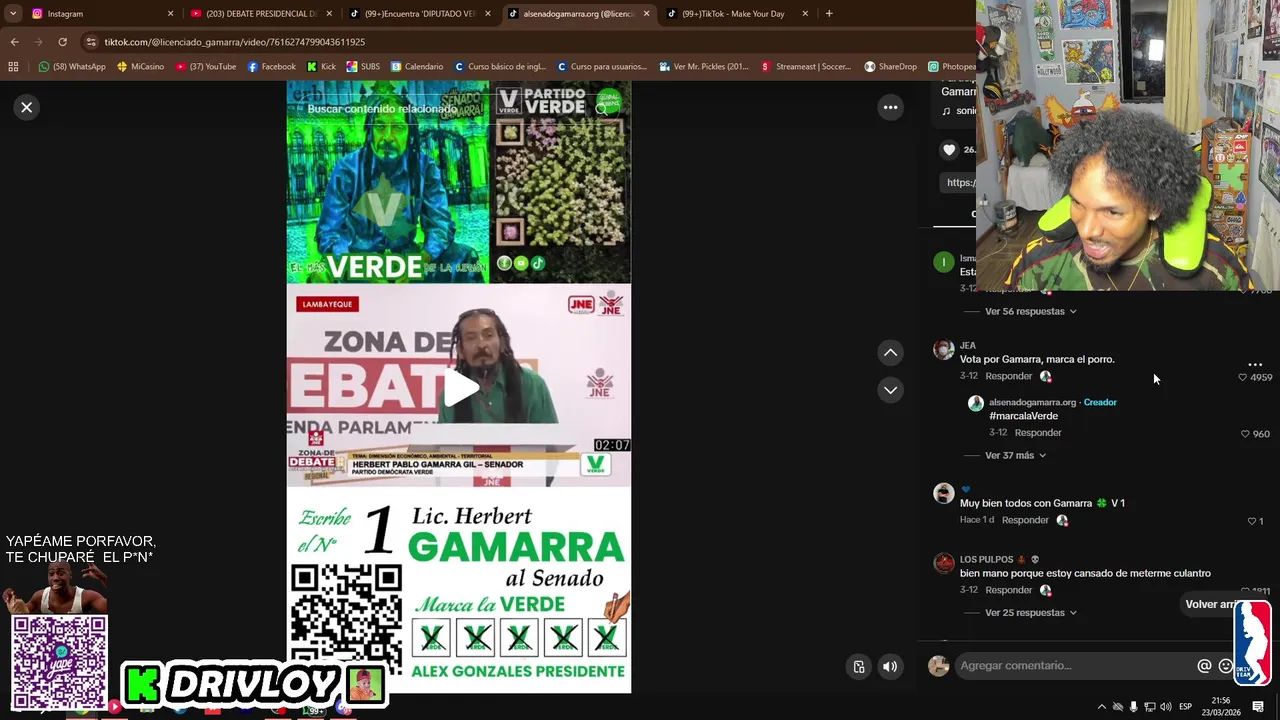Show hidden system tray icons
This screenshot has width=1280, height=720.
pyautogui.click(x=1102, y=707)
